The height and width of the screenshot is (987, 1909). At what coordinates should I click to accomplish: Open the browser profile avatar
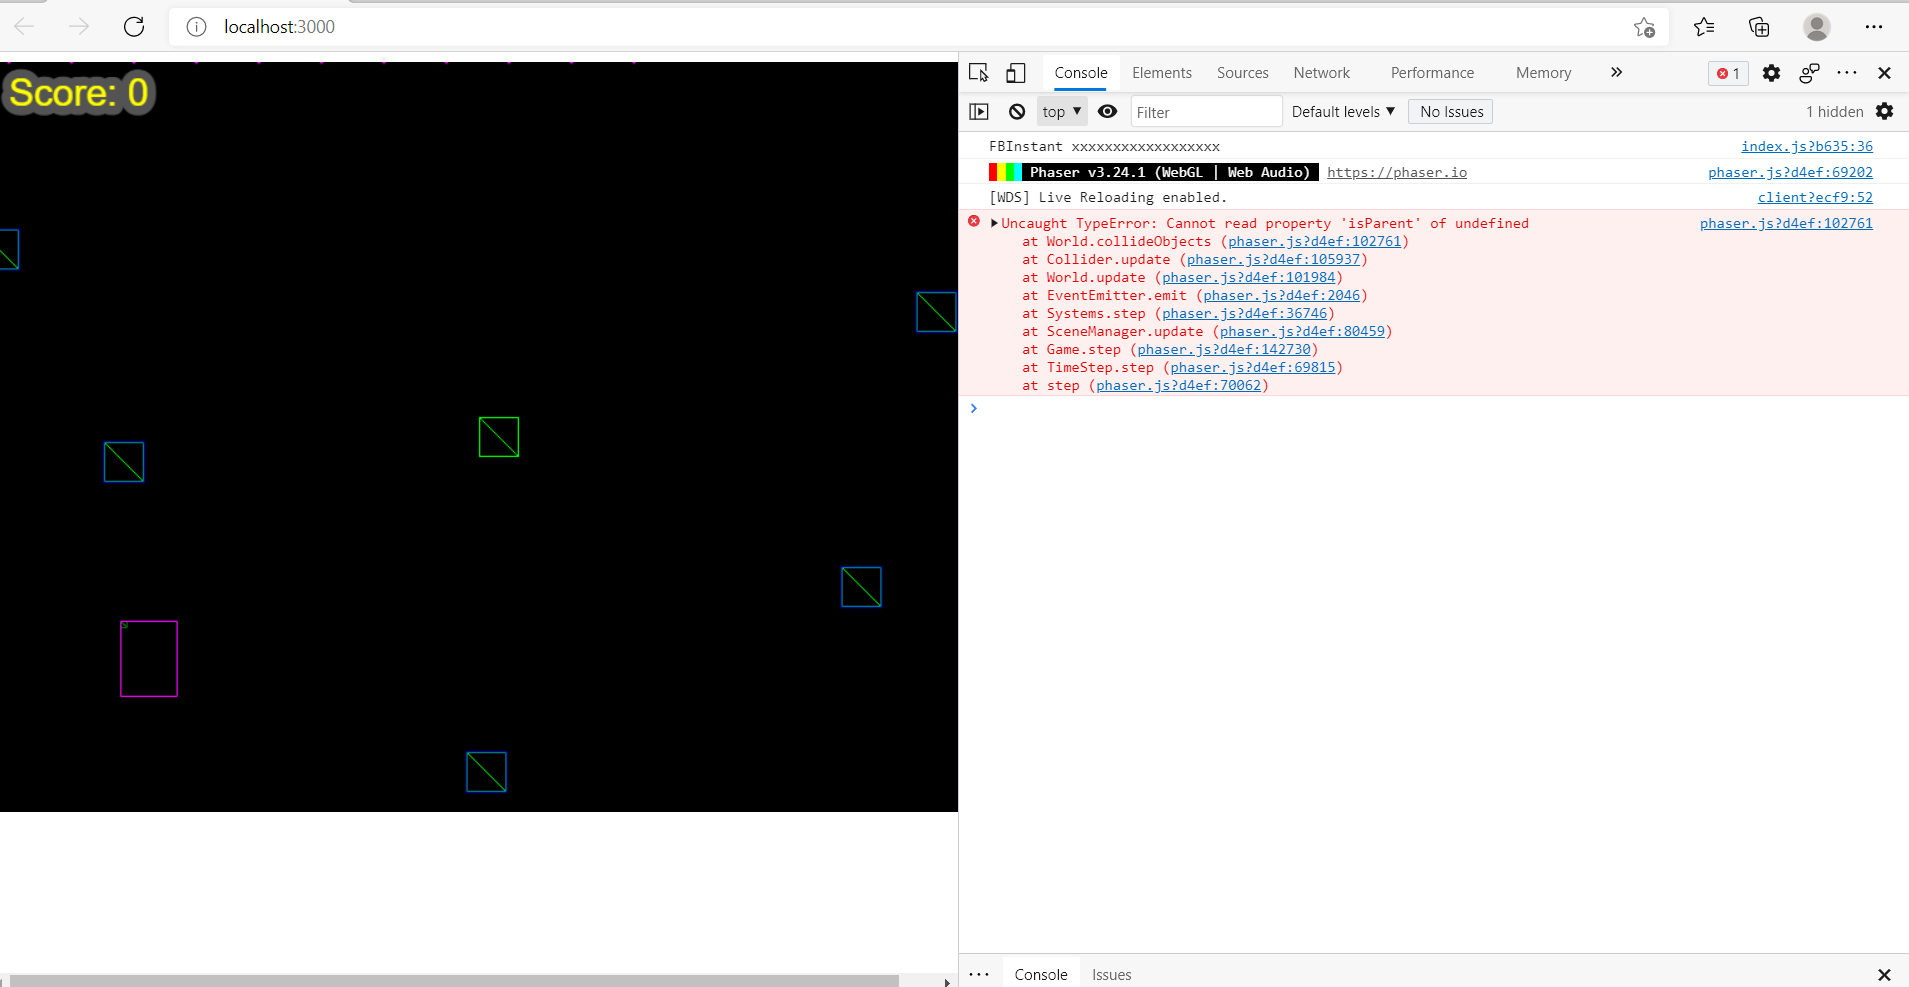(x=1817, y=27)
